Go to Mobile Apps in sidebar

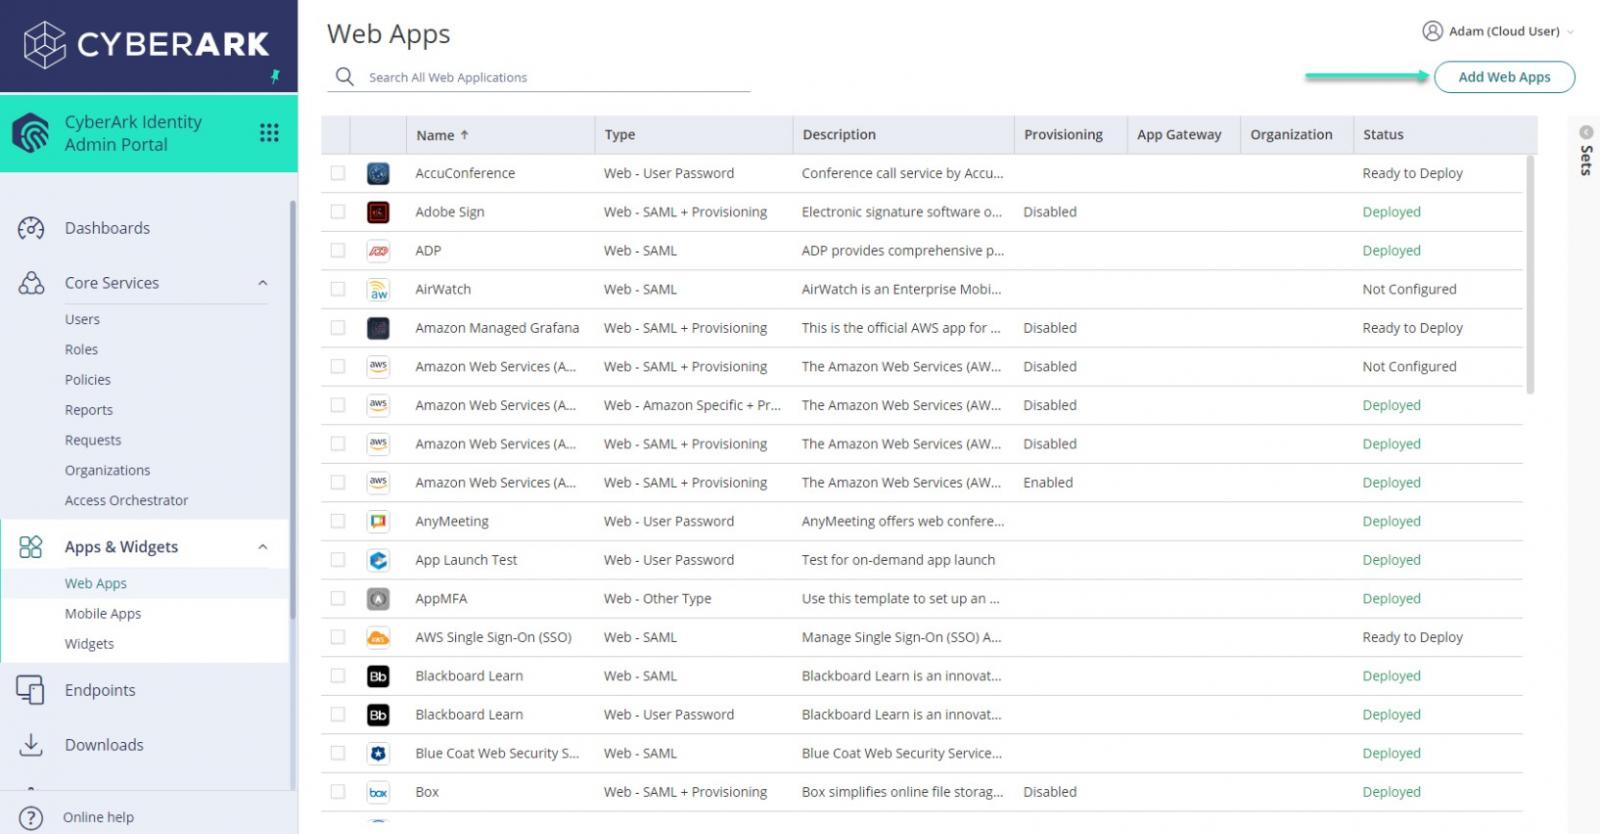[x=103, y=614]
